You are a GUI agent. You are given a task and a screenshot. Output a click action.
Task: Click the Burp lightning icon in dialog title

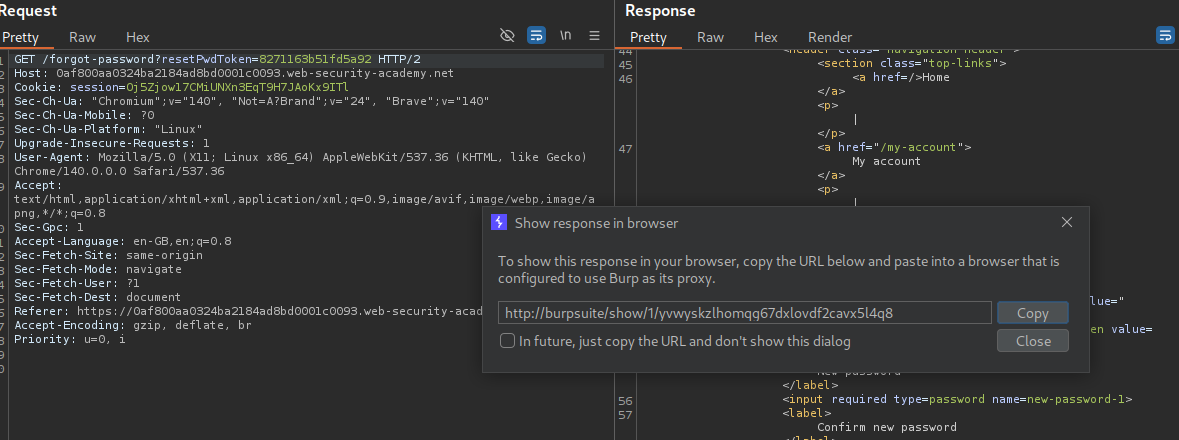tap(499, 223)
